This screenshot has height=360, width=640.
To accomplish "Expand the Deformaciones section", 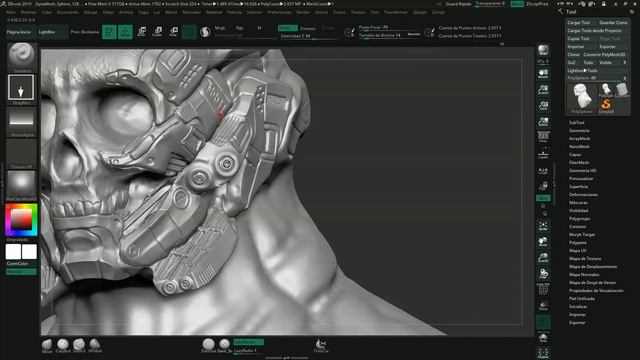I will tap(584, 195).
